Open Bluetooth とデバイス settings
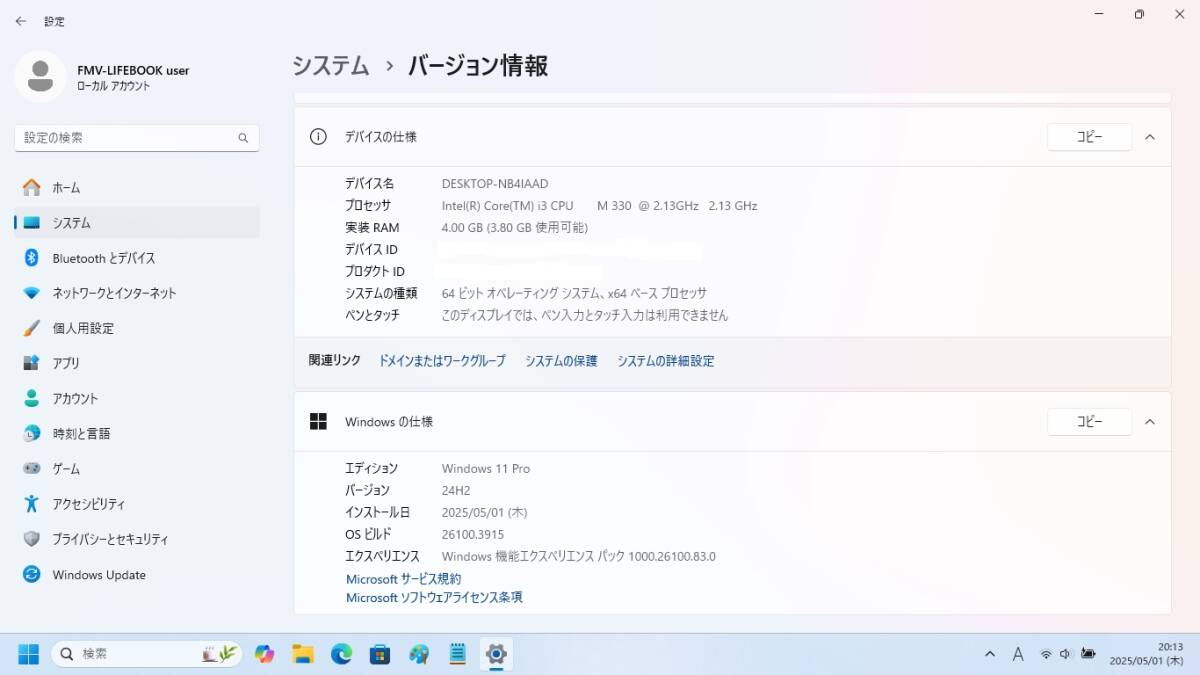 tap(137, 258)
